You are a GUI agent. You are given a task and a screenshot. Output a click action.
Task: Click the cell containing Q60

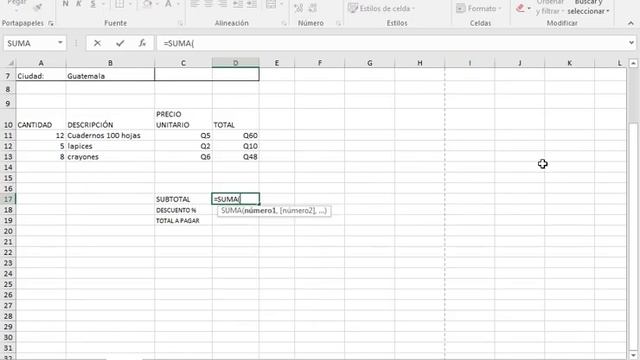point(236,136)
